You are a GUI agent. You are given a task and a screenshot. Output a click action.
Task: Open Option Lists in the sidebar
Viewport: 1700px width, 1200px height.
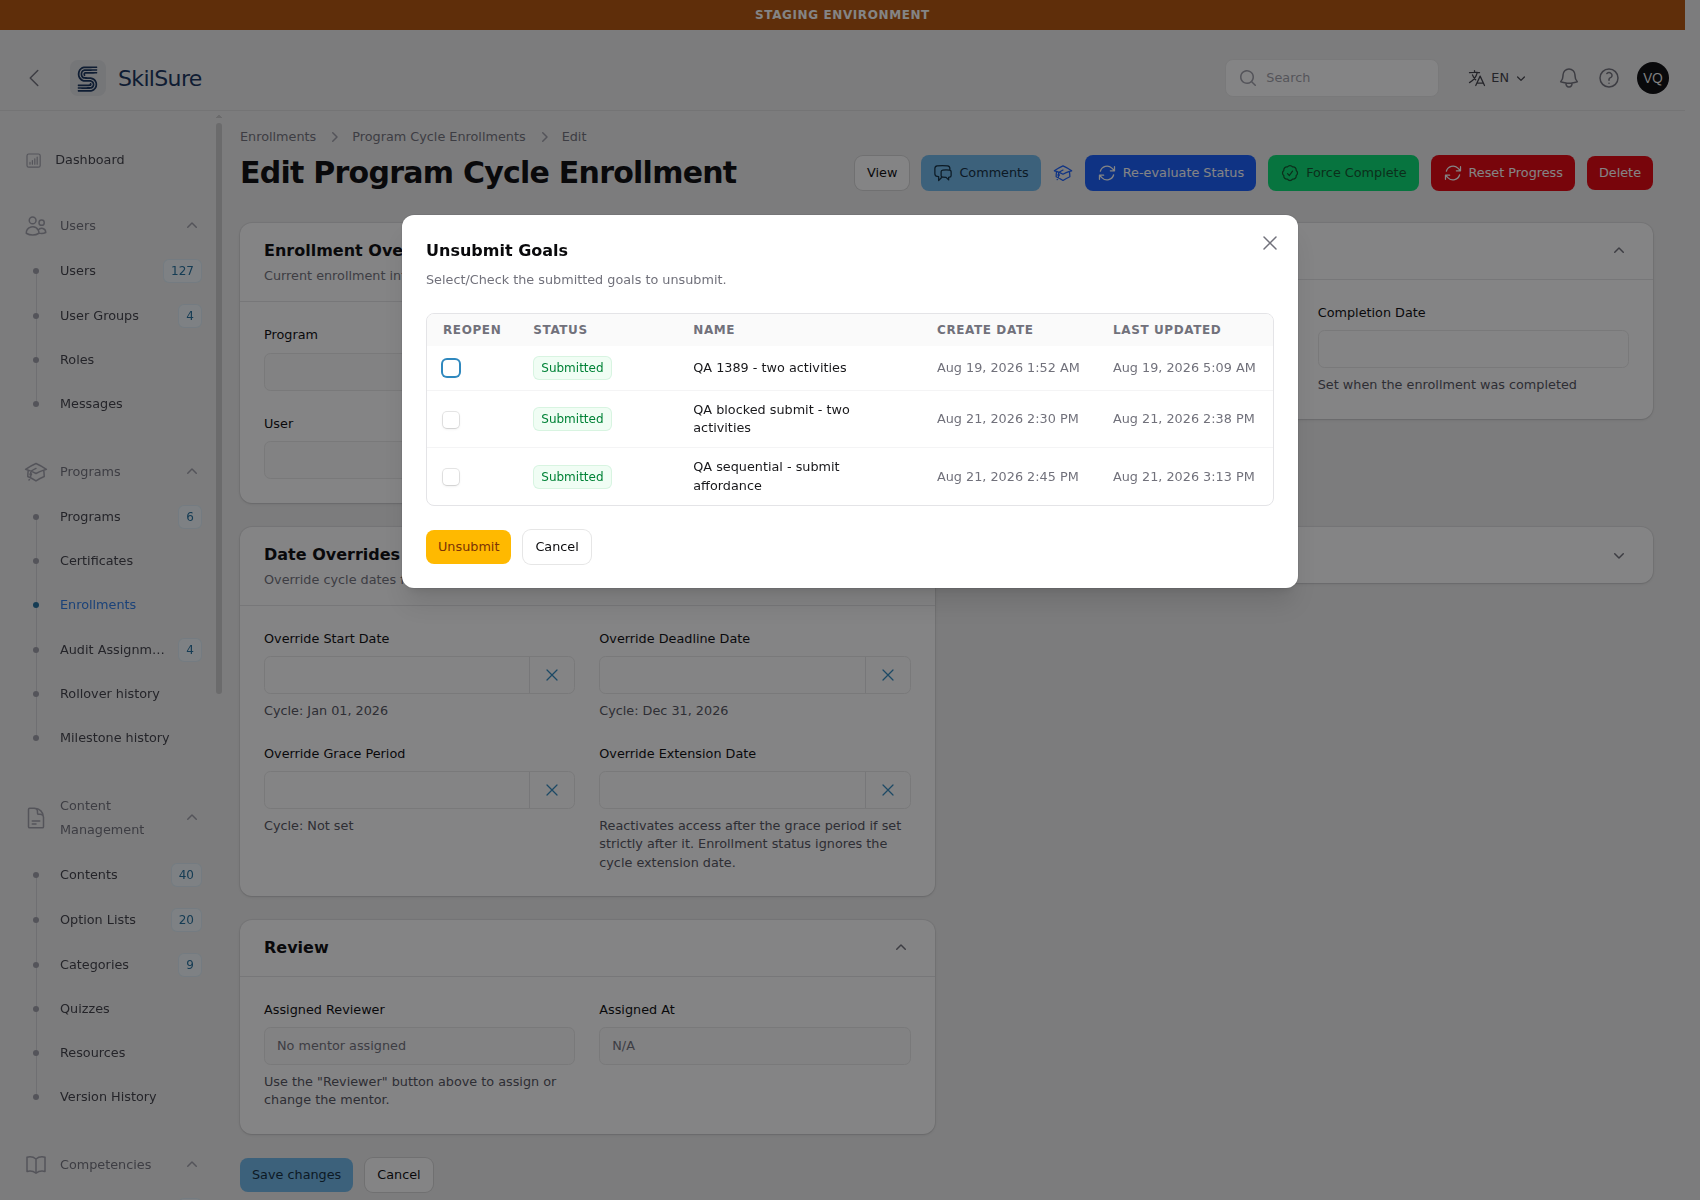click(x=98, y=920)
